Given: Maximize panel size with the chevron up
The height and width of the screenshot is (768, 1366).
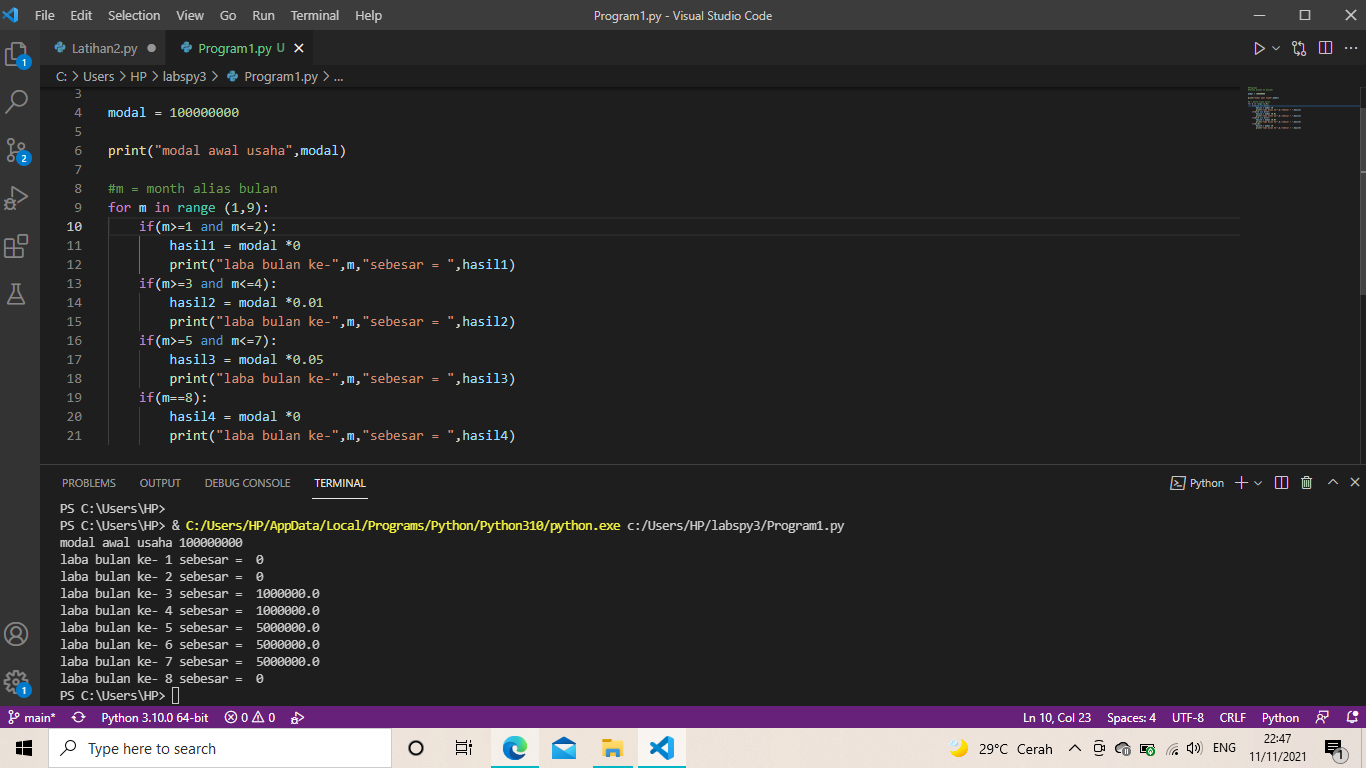Looking at the screenshot, I should click(x=1332, y=483).
